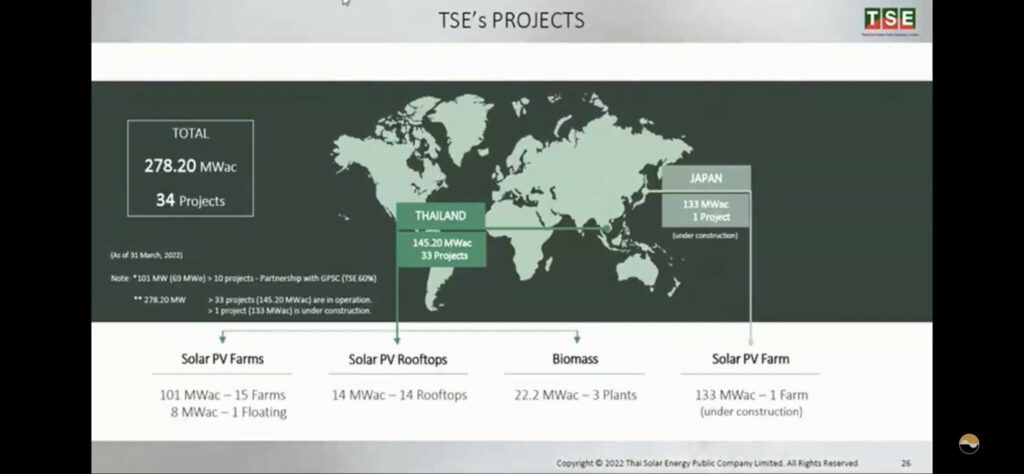Click the arrow above Solar PV Farms

pyautogui.click(x=222, y=339)
